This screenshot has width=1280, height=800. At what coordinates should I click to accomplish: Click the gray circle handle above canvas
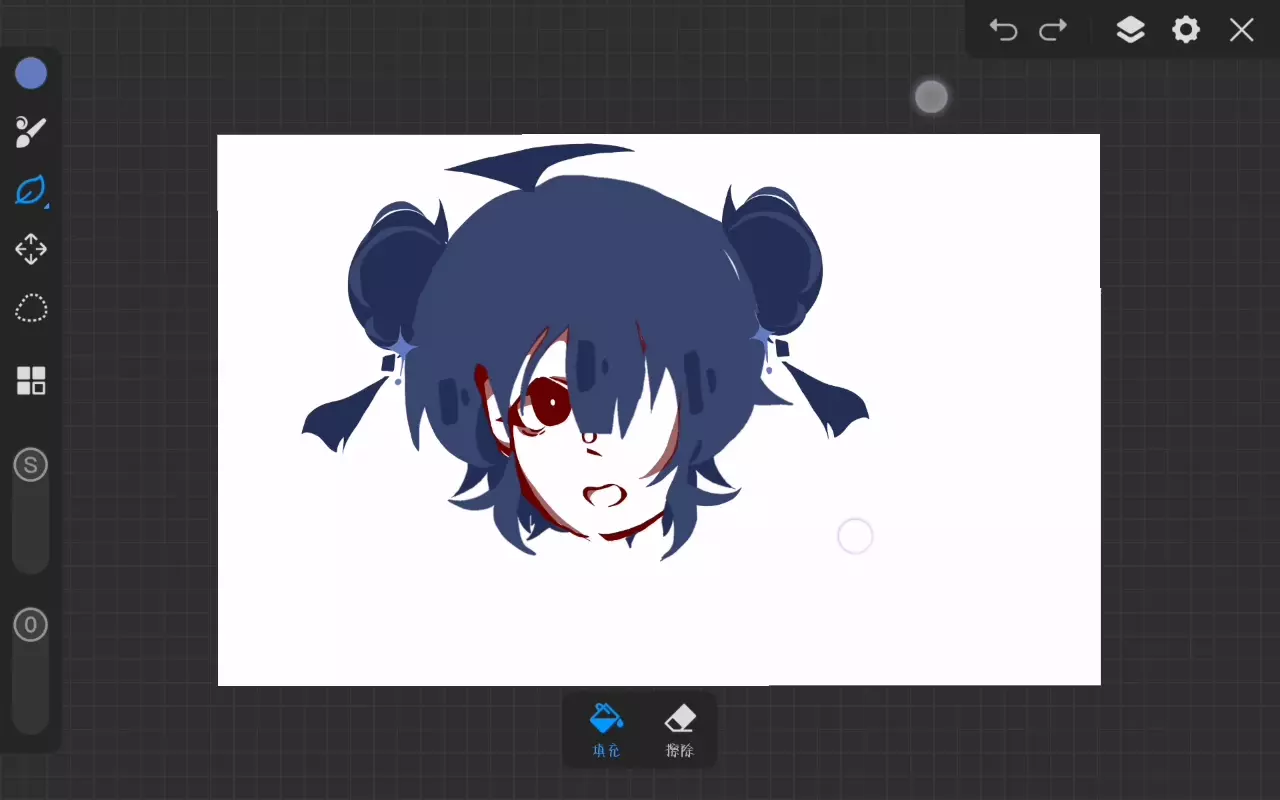[x=931, y=97]
